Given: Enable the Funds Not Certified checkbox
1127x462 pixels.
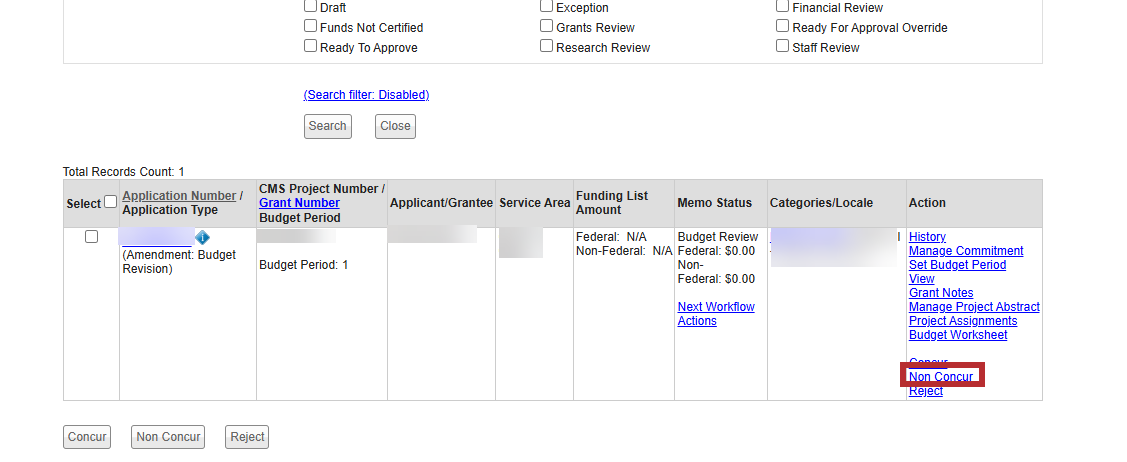Looking at the screenshot, I should [311, 26].
